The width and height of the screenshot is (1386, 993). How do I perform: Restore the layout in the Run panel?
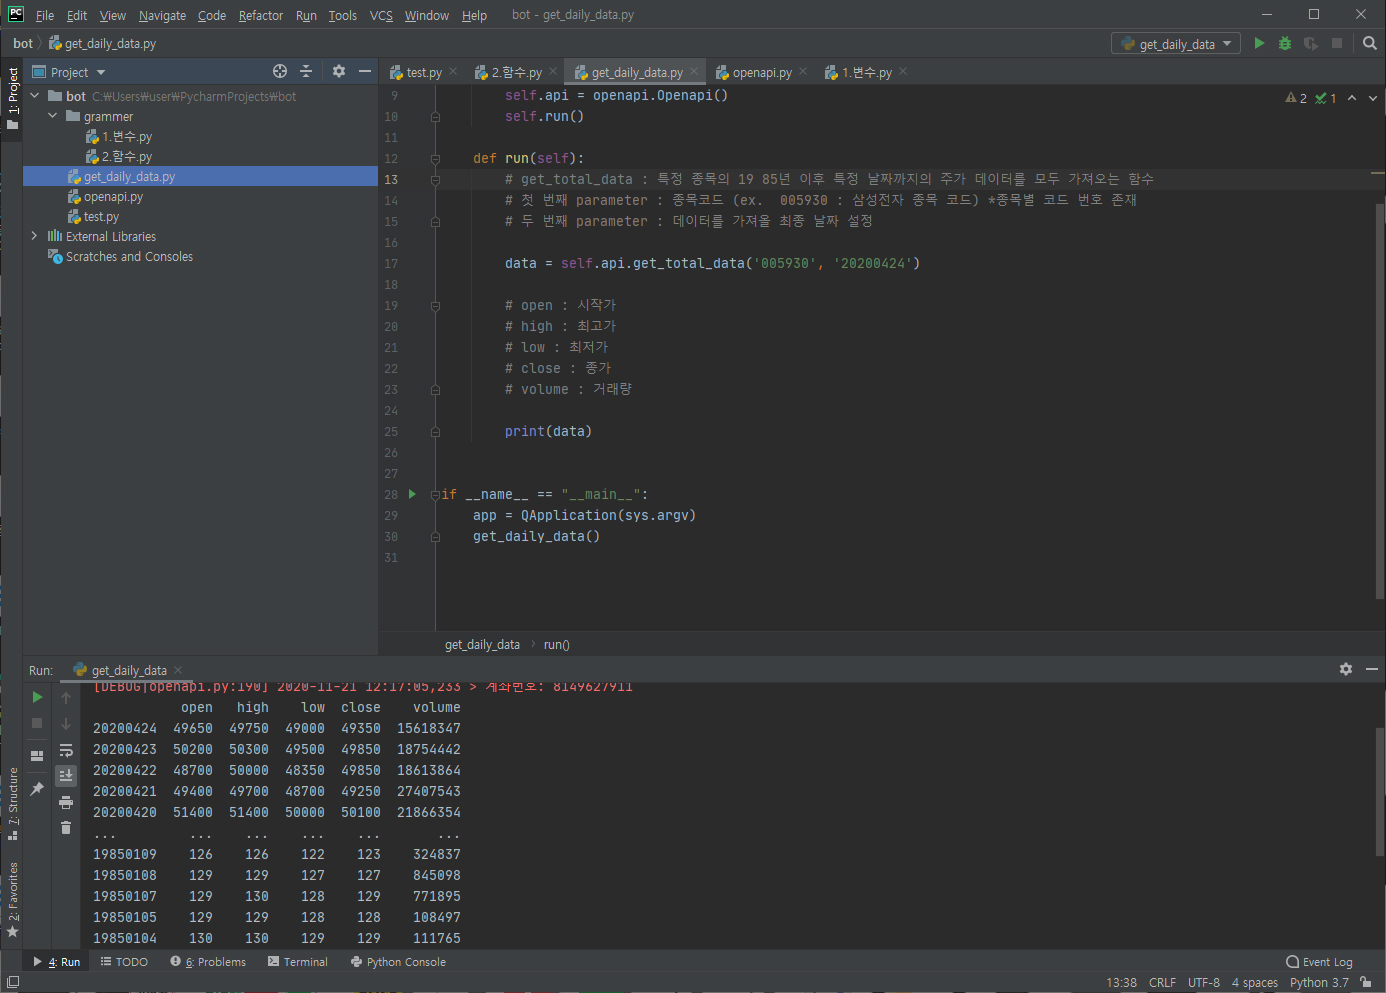[37, 756]
